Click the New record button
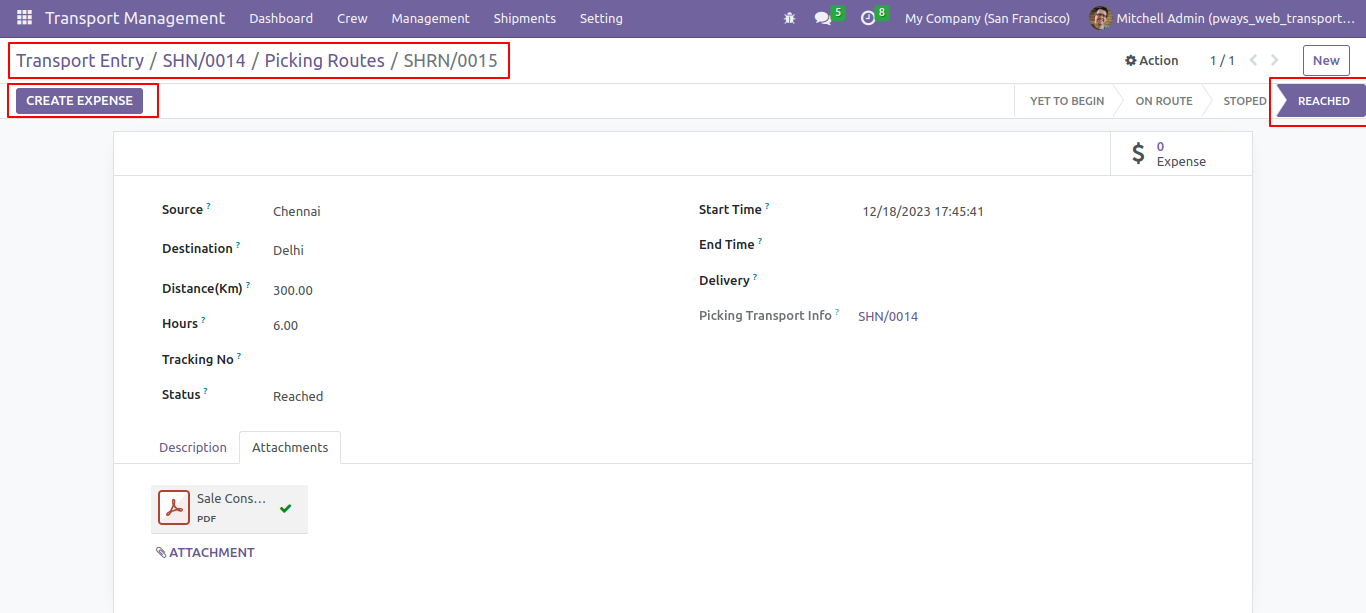 coord(1326,60)
